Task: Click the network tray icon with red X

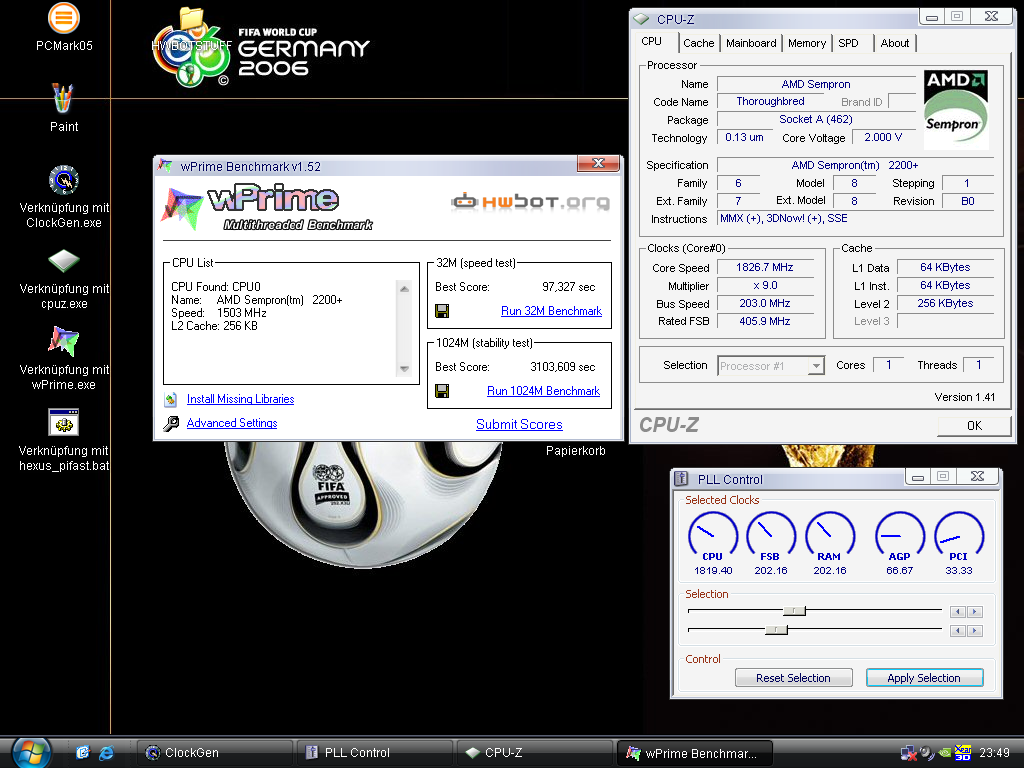Action: click(908, 753)
